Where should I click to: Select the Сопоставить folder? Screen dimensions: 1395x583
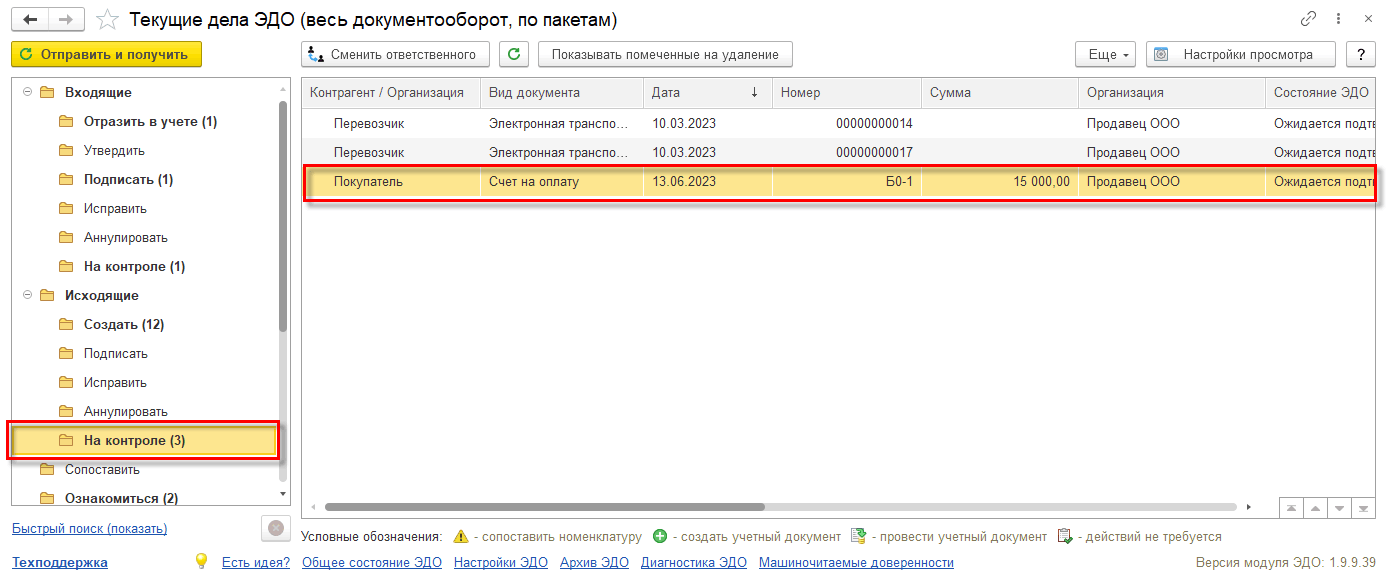(x=102, y=470)
